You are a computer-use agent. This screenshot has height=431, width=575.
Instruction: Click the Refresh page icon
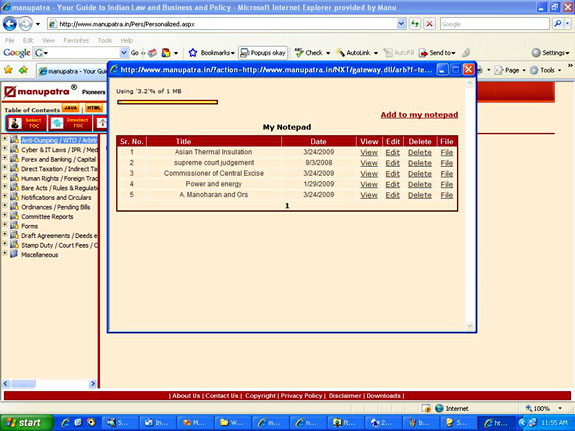coord(415,24)
